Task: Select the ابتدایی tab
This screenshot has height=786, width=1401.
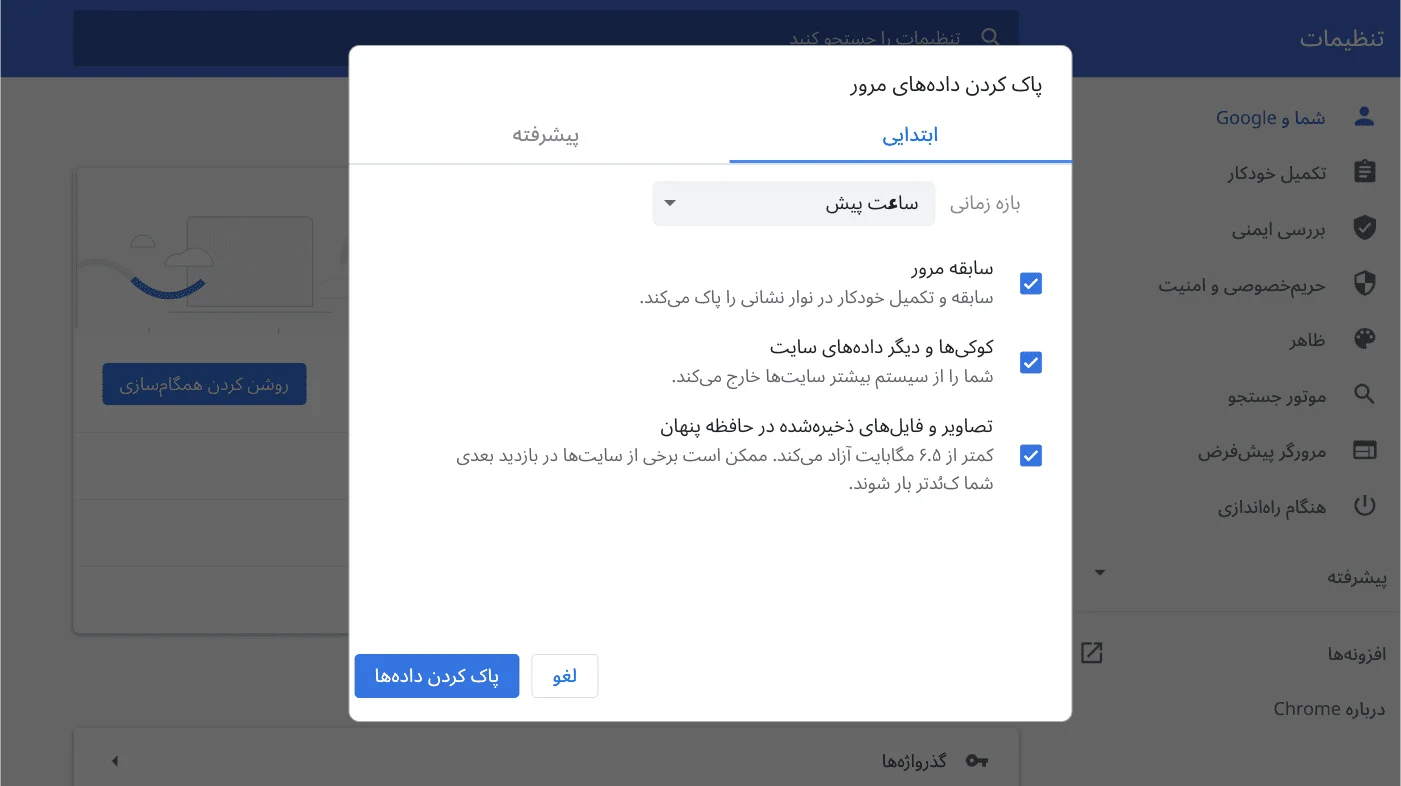Action: 911,136
